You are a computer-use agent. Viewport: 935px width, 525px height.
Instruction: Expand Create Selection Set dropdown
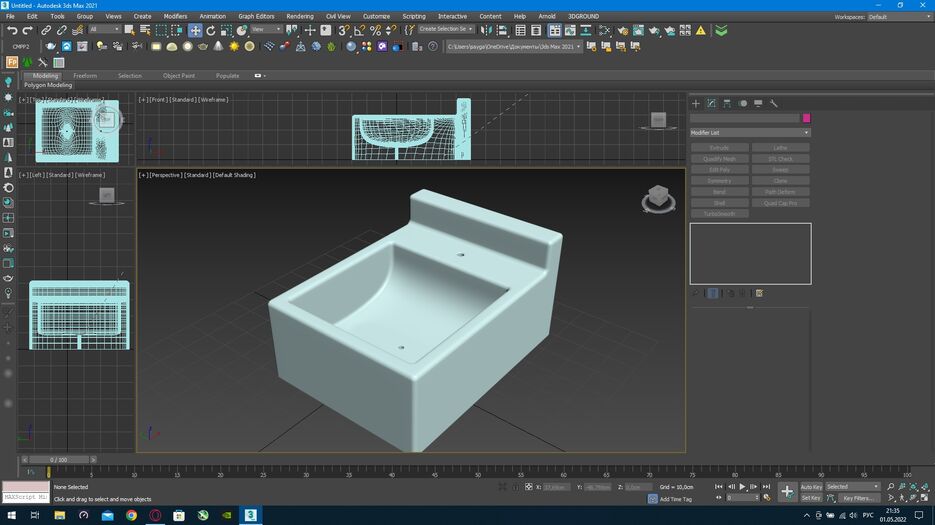coord(445,29)
